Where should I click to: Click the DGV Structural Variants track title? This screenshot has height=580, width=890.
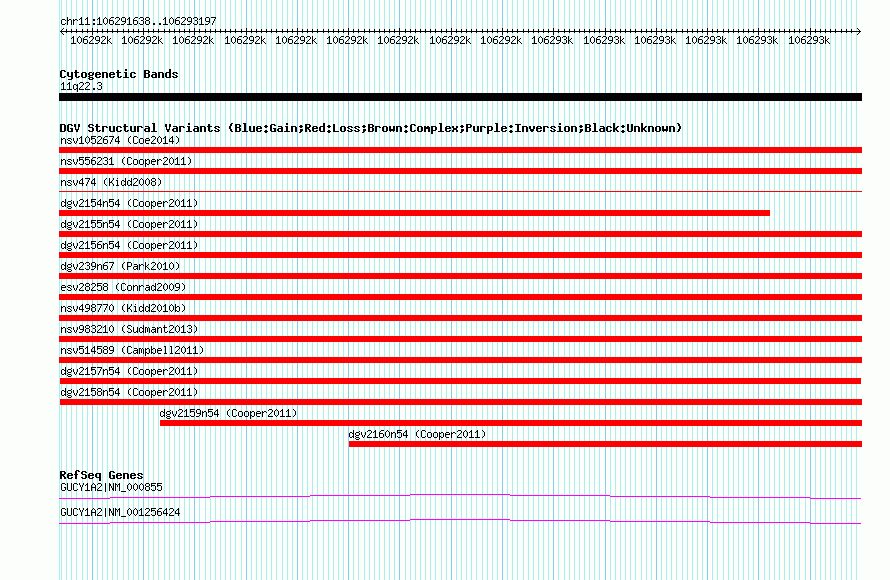[370, 128]
